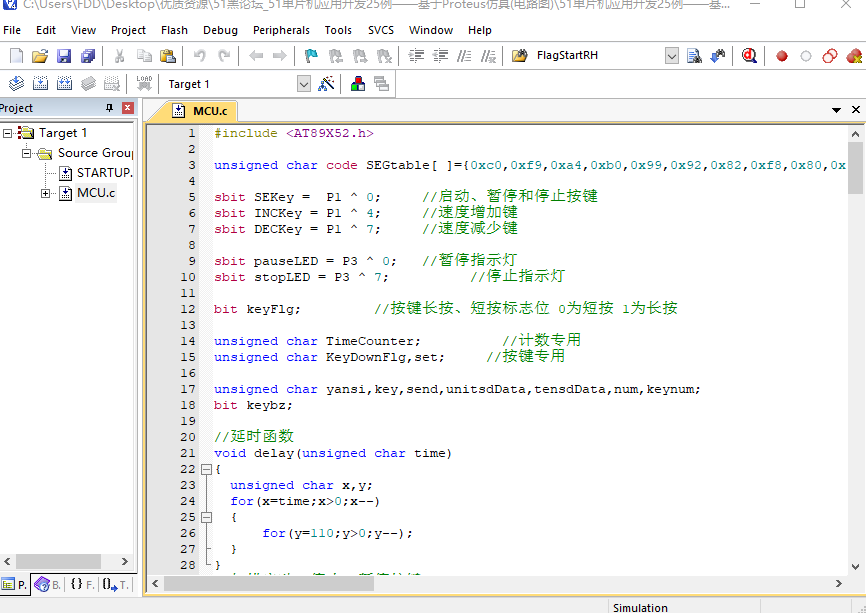Rebuild all target files icon

coord(65,84)
